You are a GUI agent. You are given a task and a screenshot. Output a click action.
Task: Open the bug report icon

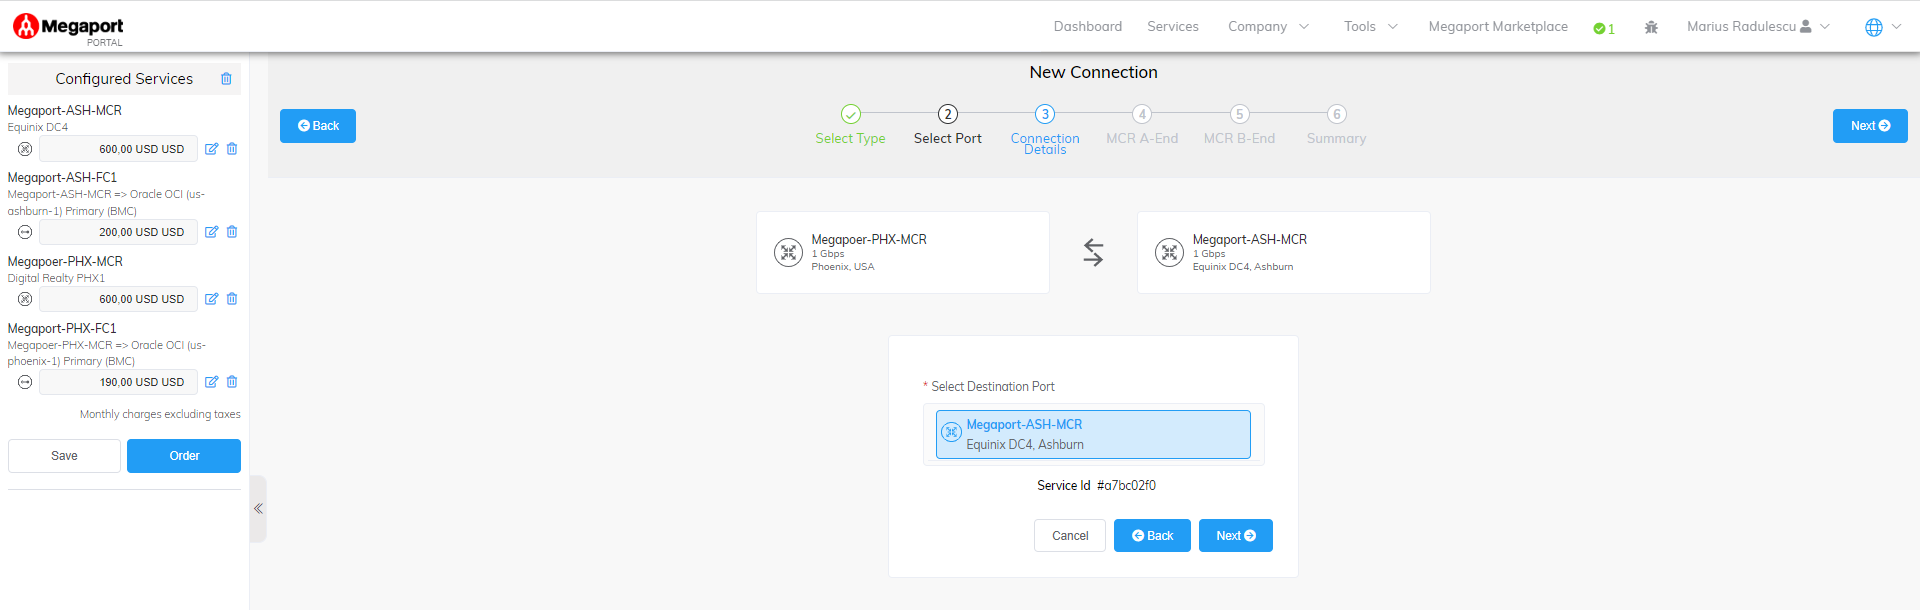(x=1651, y=27)
